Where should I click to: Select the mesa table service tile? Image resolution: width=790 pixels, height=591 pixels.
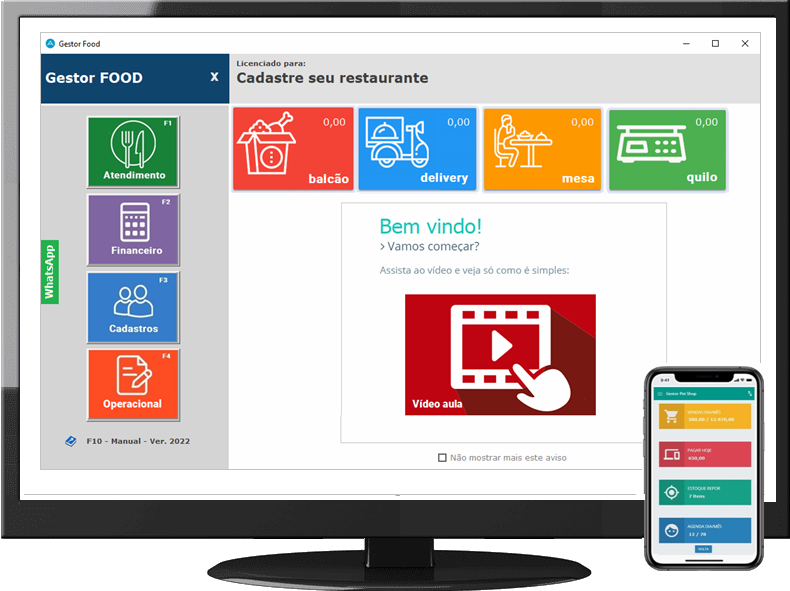tap(542, 149)
